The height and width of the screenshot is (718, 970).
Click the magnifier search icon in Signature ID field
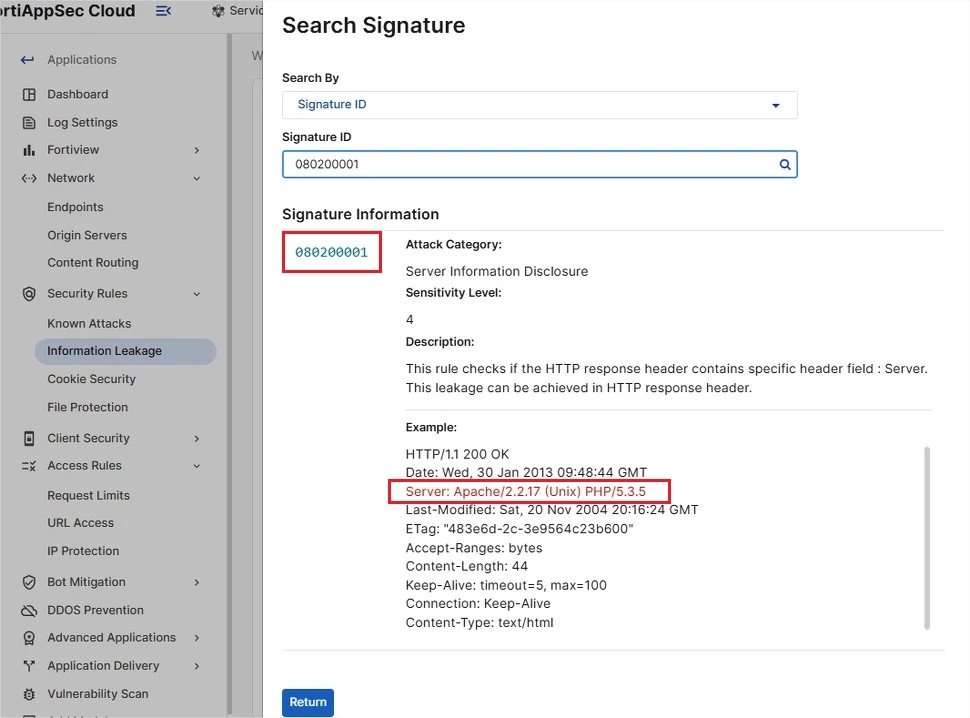click(784, 165)
